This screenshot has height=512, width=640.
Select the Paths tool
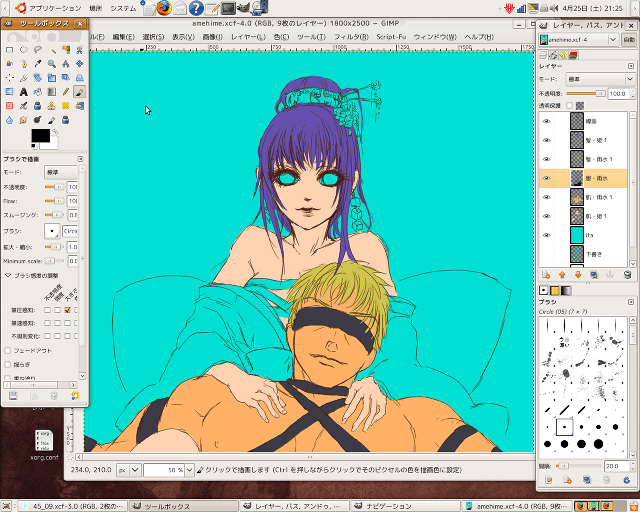click(24, 64)
